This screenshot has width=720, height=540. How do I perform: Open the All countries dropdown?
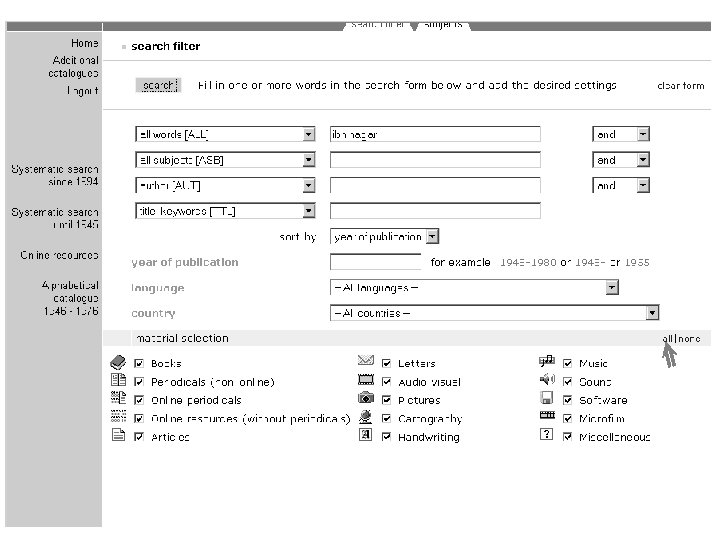coord(495,313)
